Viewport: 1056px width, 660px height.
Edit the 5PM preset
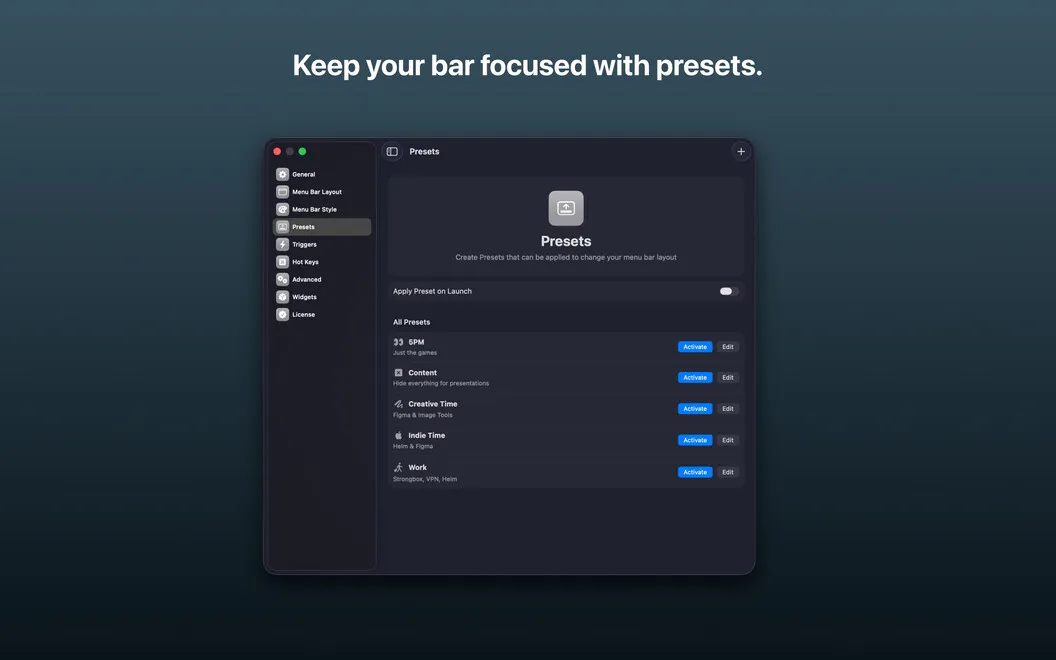coord(728,347)
